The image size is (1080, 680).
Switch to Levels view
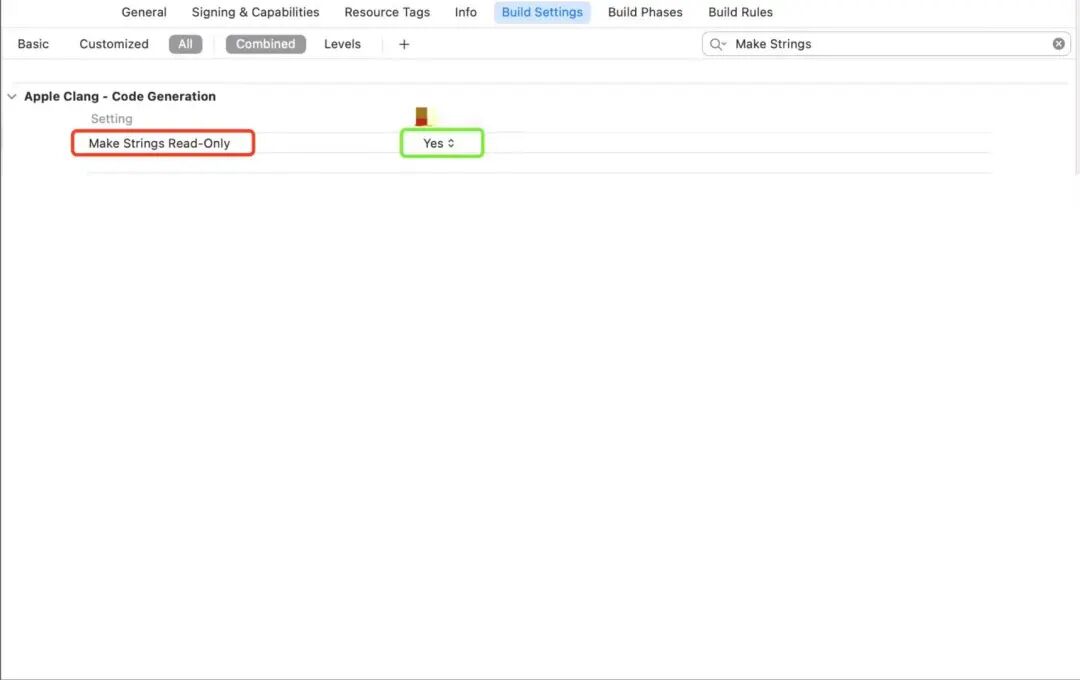pos(342,44)
